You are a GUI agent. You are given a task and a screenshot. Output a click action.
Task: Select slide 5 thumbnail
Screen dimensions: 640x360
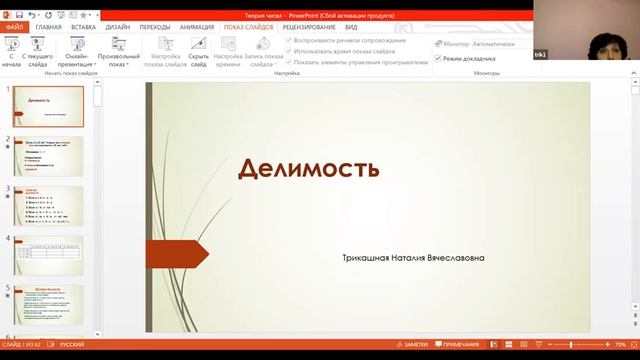coord(48,305)
